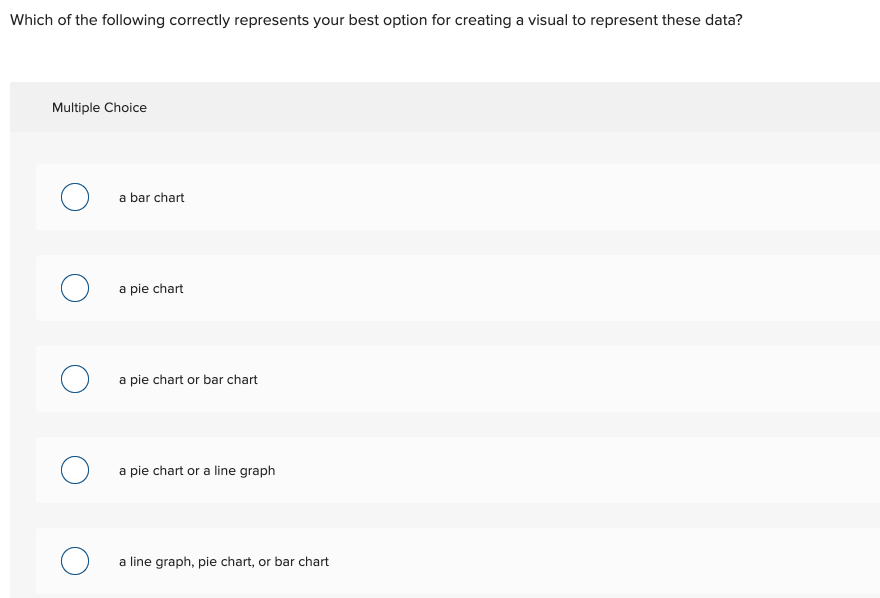Click 'a line graph, pie chart, or bar chart' text
Image resolution: width=880 pixels, height=598 pixels.
pyautogui.click(x=224, y=561)
